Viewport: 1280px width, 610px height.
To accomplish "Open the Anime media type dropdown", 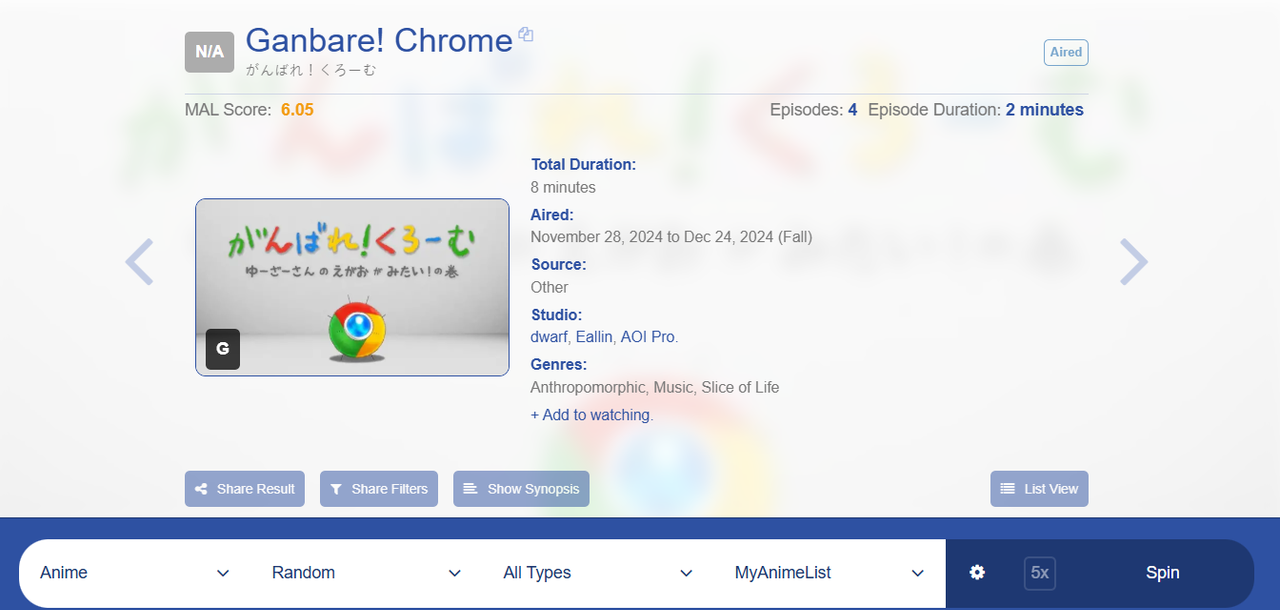I will point(134,573).
